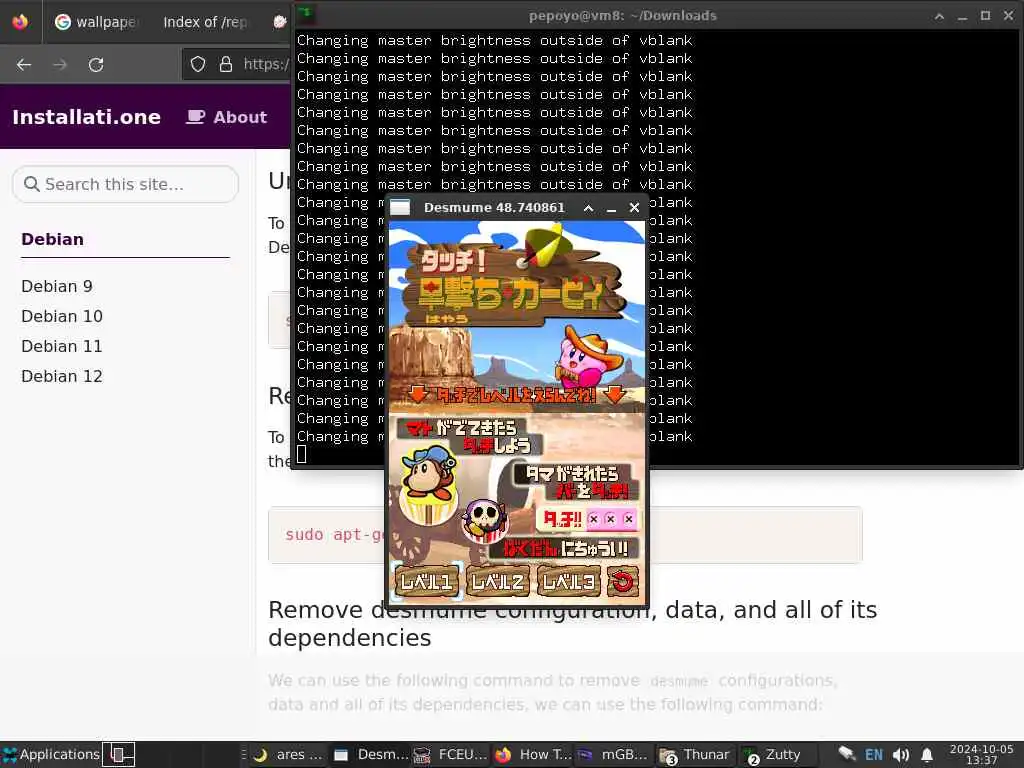Select the Level 3 game button

point(568,581)
